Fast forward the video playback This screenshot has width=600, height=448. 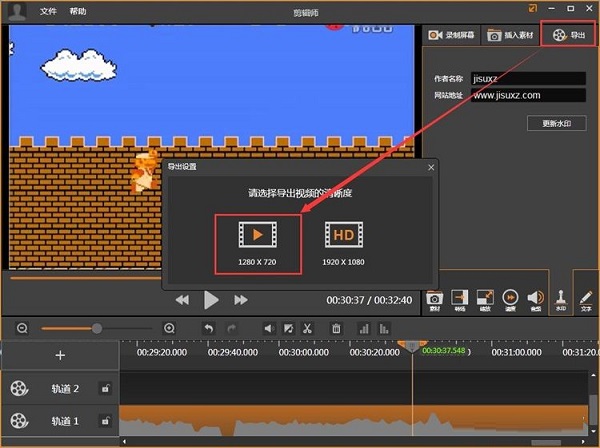241,300
